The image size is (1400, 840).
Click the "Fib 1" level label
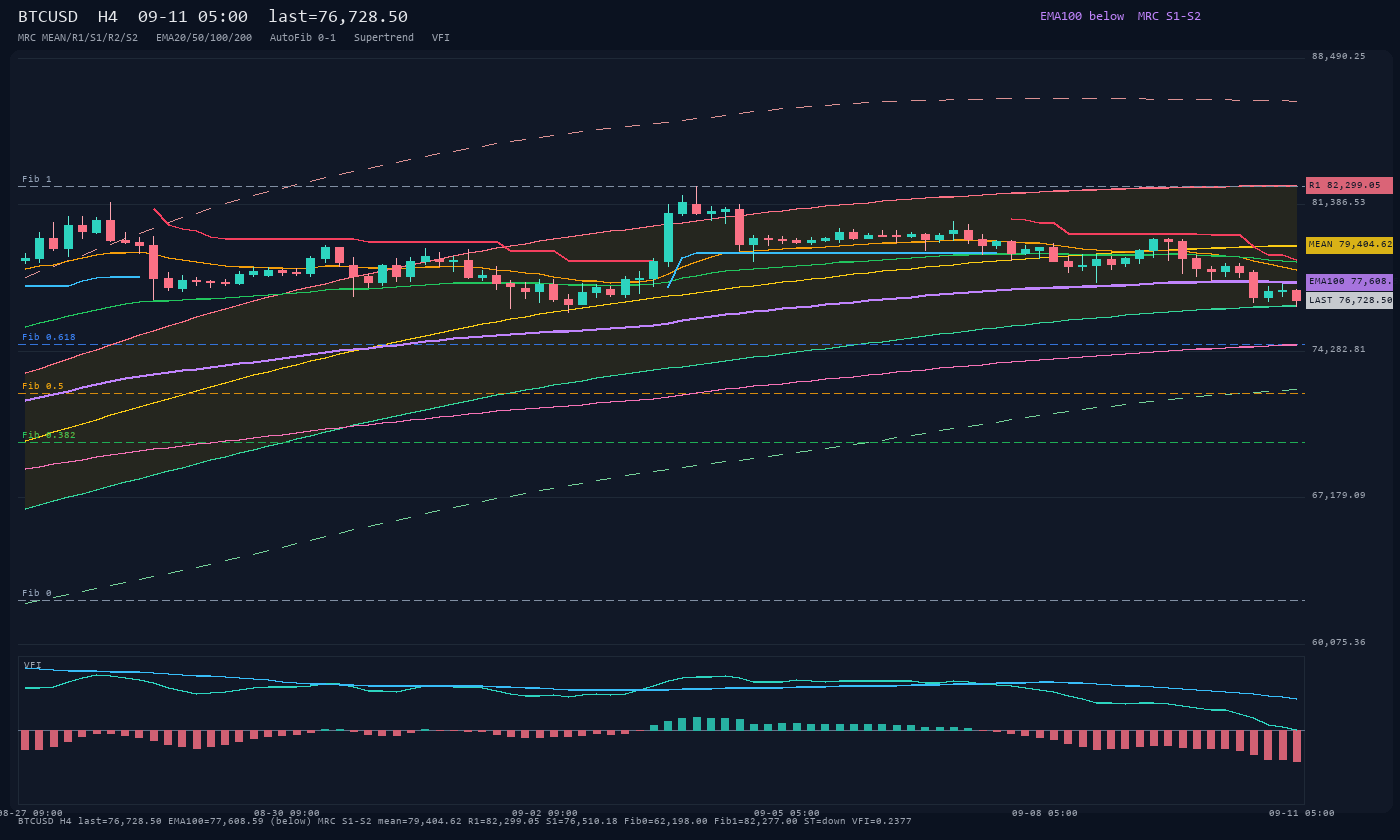[37, 179]
